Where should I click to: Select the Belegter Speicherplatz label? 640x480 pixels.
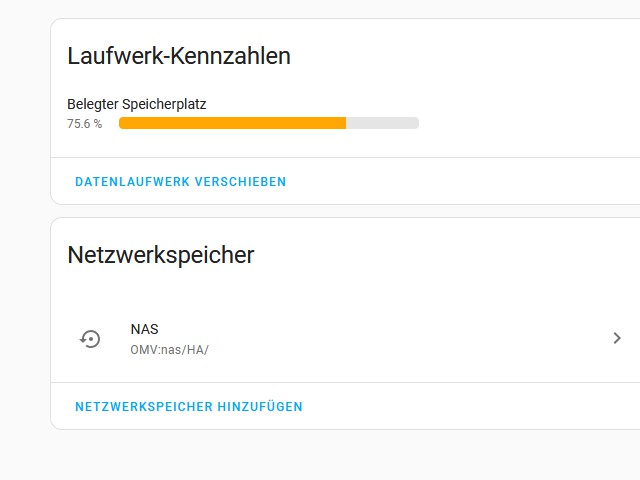pyautogui.click(x=136, y=104)
